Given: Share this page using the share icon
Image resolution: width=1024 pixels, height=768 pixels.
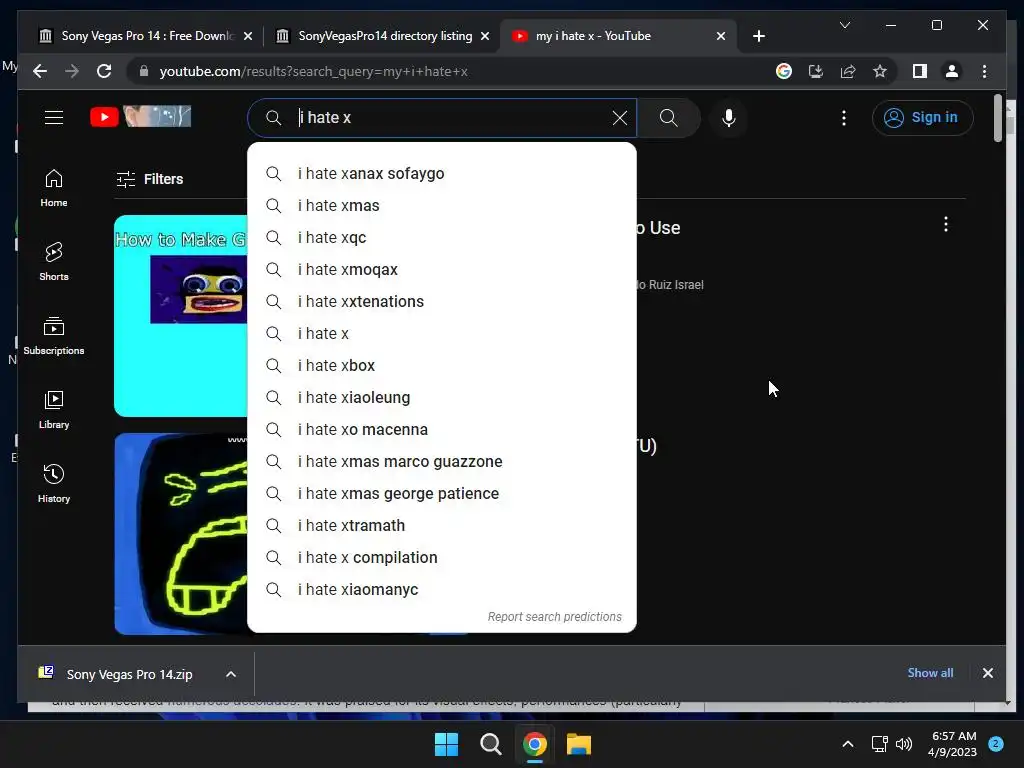Looking at the screenshot, I should coord(848,71).
